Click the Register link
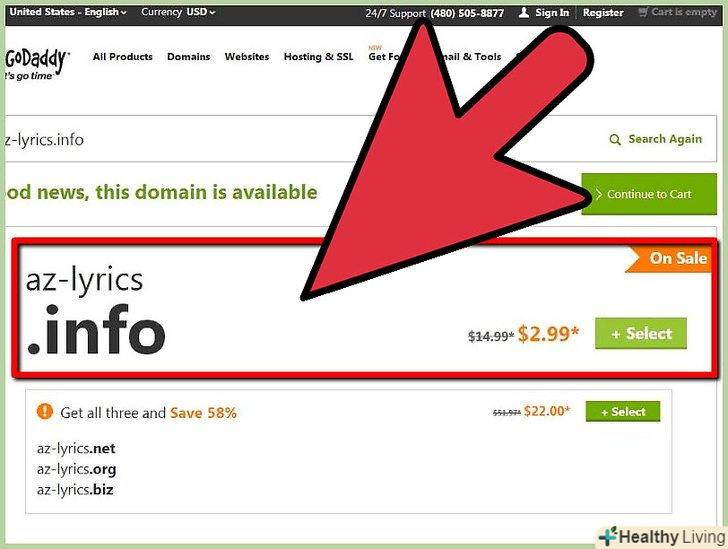This screenshot has height=549, width=728. (603, 13)
